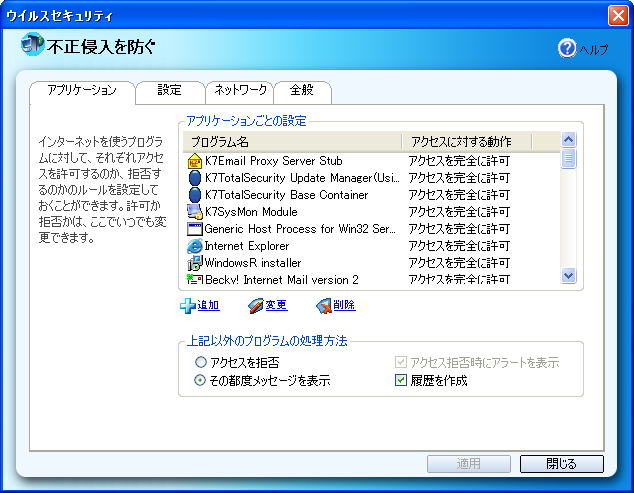The width and height of the screenshot is (634, 493).
Task: Click the K7TotalSecurity Update Manager shield icon
Action: 195,178
